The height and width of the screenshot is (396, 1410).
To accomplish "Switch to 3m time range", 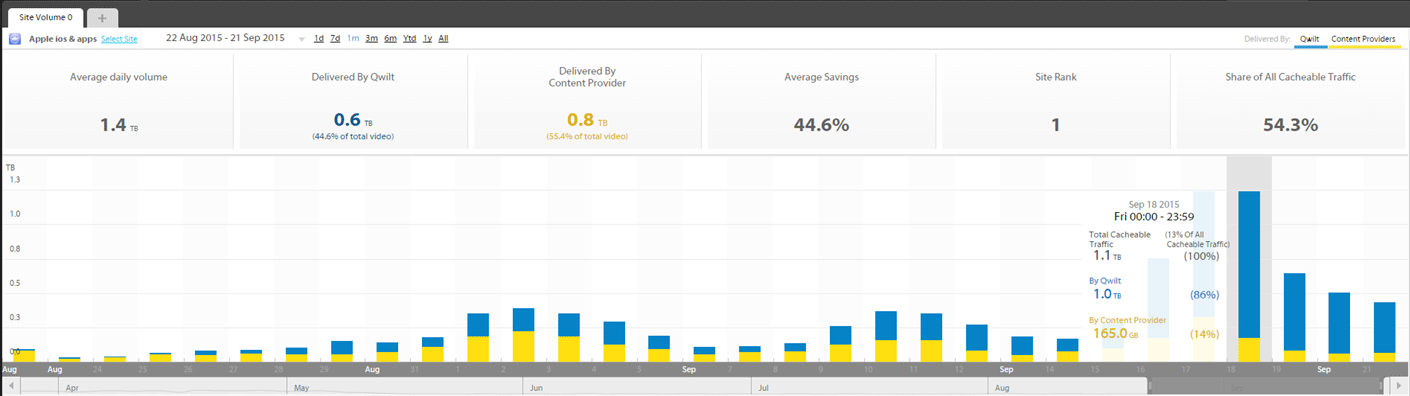I will coord(371,39).
